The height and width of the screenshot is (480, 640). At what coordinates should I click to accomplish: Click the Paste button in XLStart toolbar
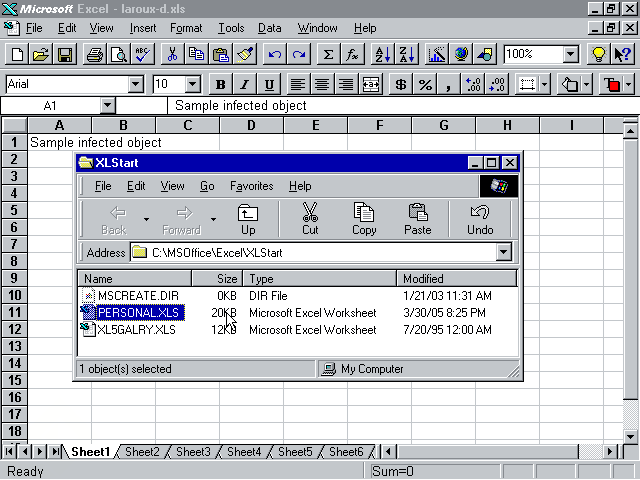418,219
